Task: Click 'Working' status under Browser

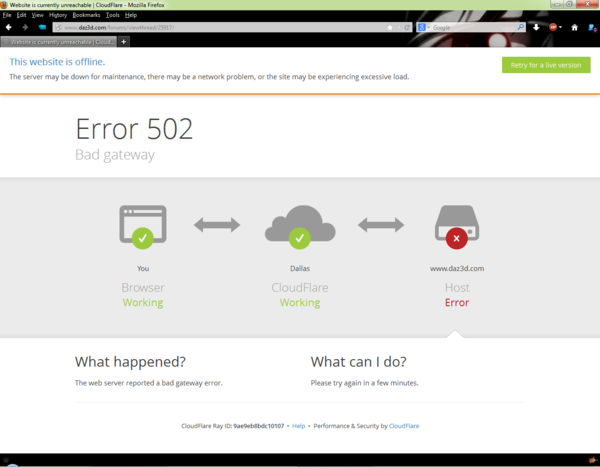Action: [143, 303]
